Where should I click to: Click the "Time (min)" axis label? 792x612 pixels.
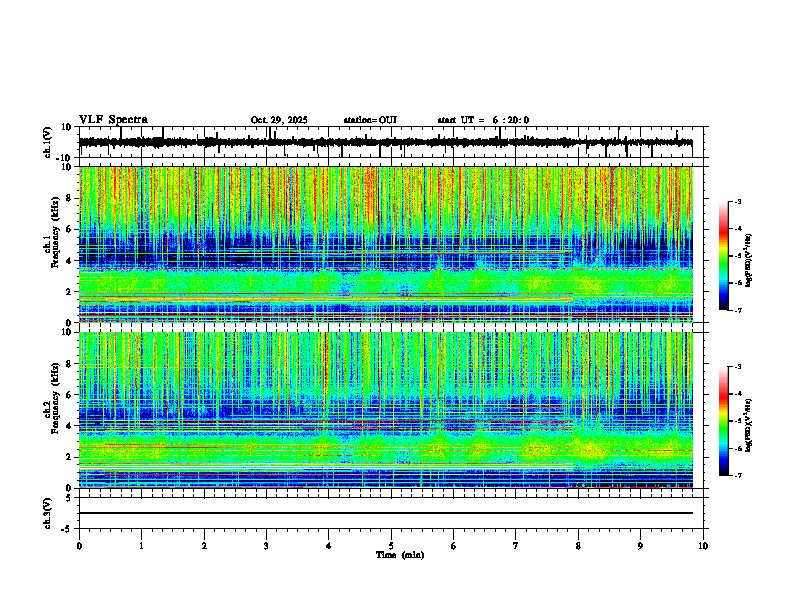tap(400, 555)
